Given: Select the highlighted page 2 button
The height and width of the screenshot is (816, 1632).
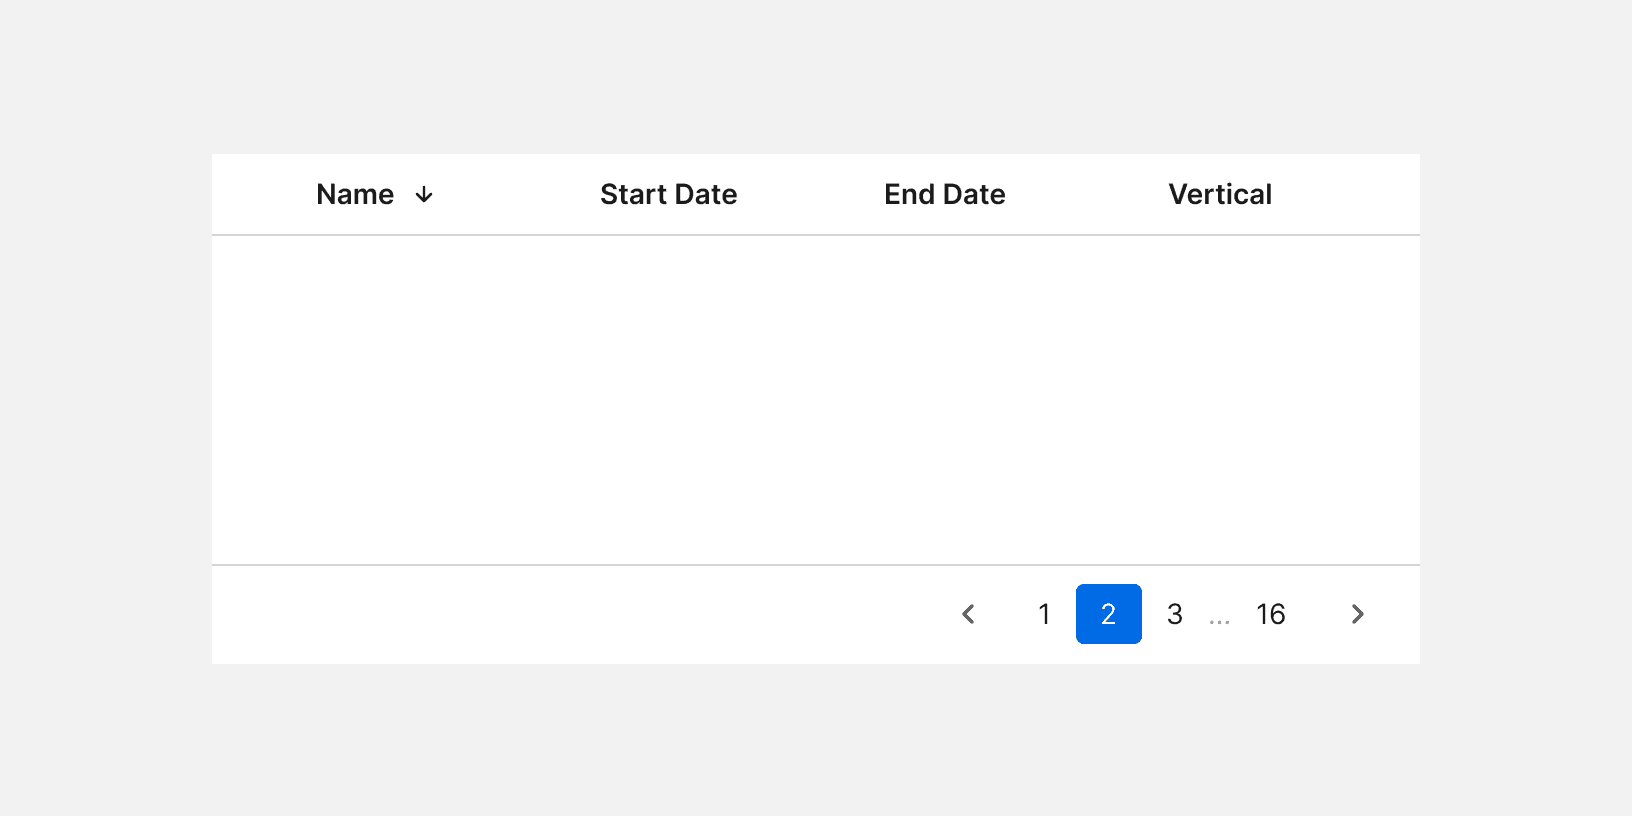Looking at the screenshot, I should (1108, 614).
